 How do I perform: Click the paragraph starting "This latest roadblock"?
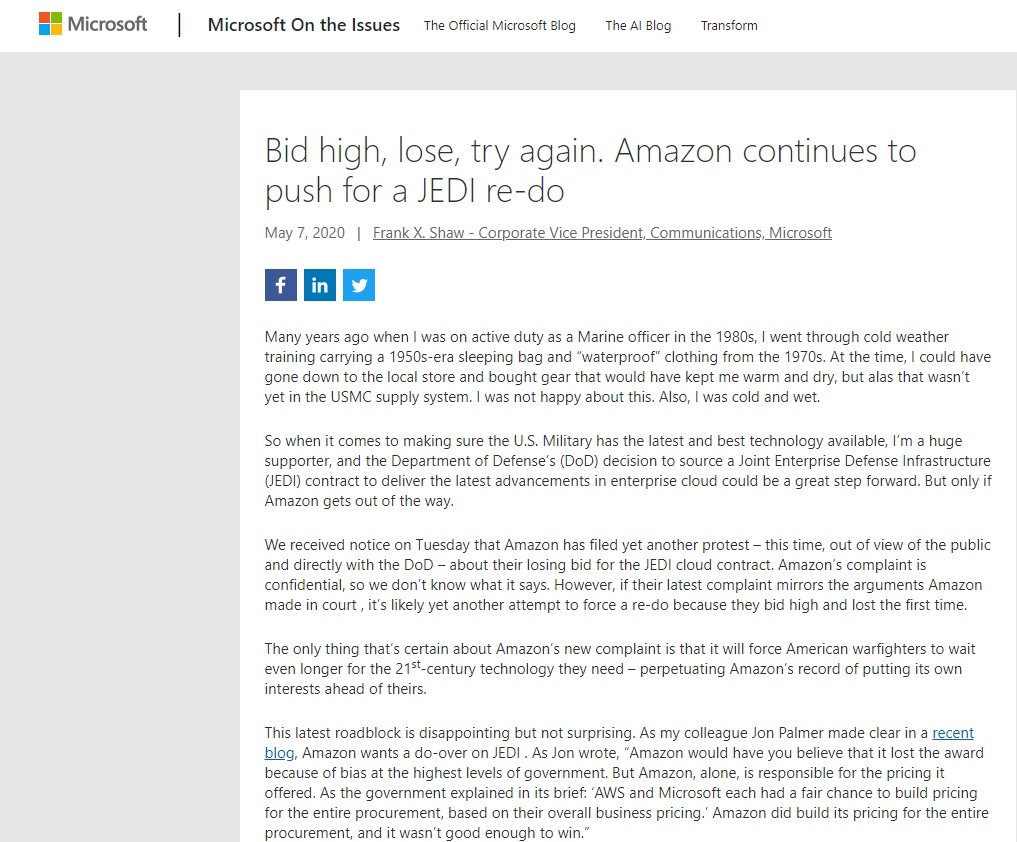(620, 783)
